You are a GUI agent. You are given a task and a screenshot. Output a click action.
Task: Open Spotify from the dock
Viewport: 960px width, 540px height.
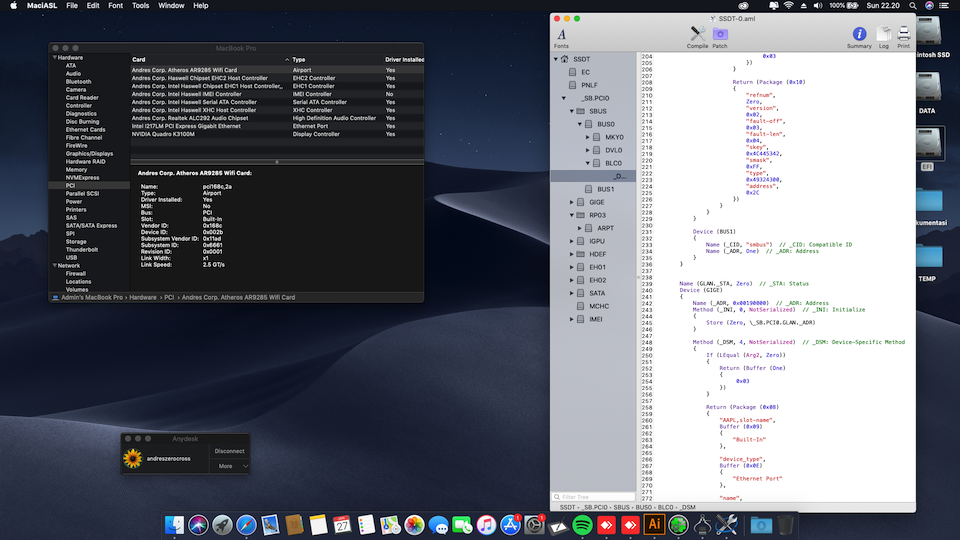tap(582, 525)
